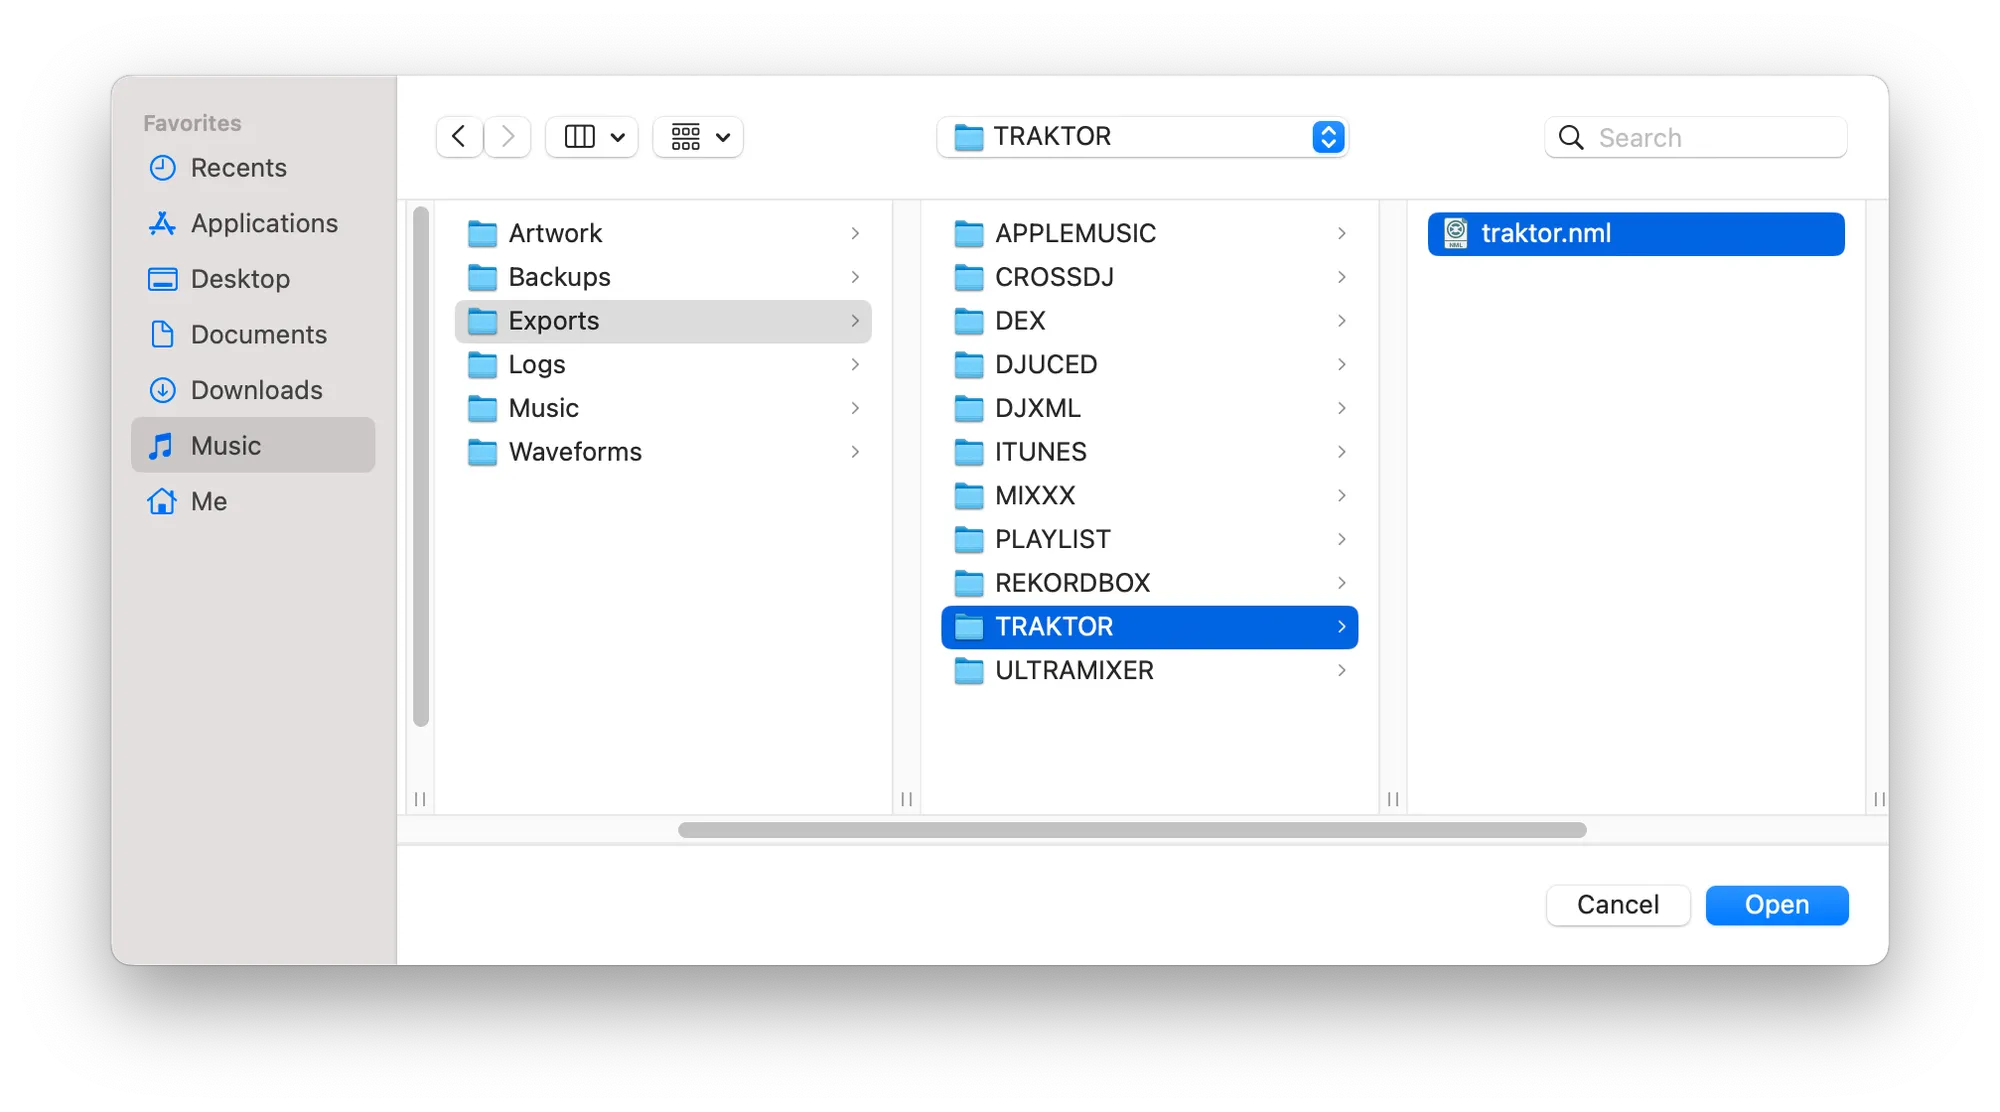Click the horizontal scrollbar at the bottom

[1131, 830]
